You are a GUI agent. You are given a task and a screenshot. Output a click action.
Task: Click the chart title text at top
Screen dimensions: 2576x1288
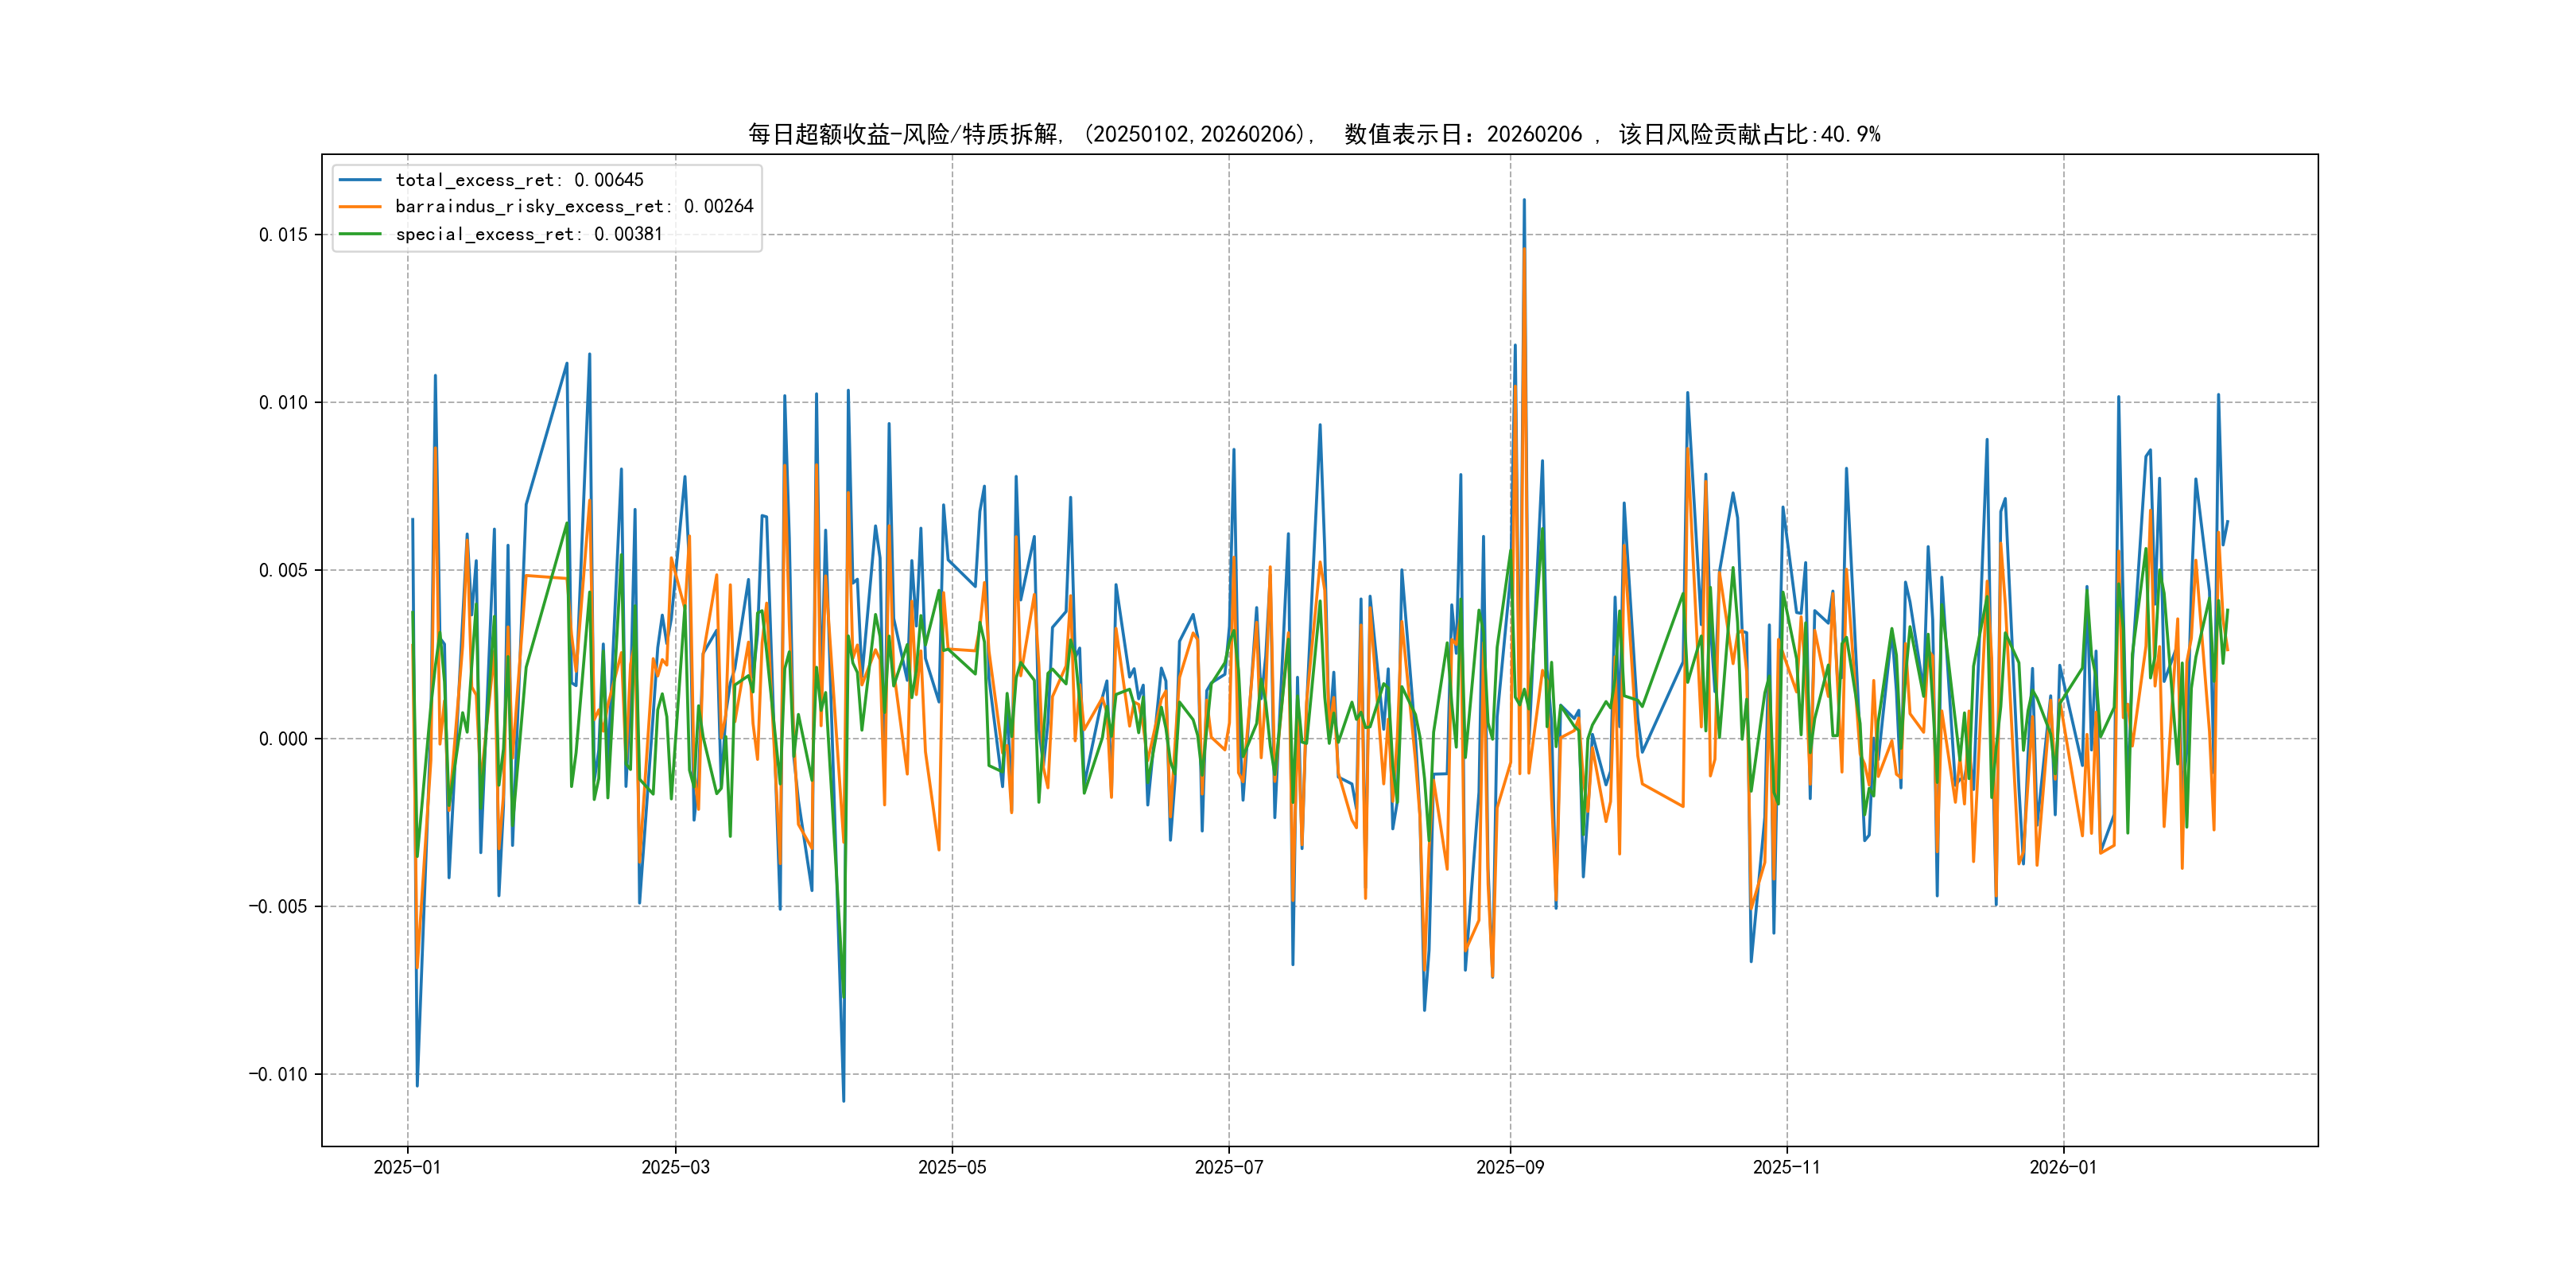1314,134
